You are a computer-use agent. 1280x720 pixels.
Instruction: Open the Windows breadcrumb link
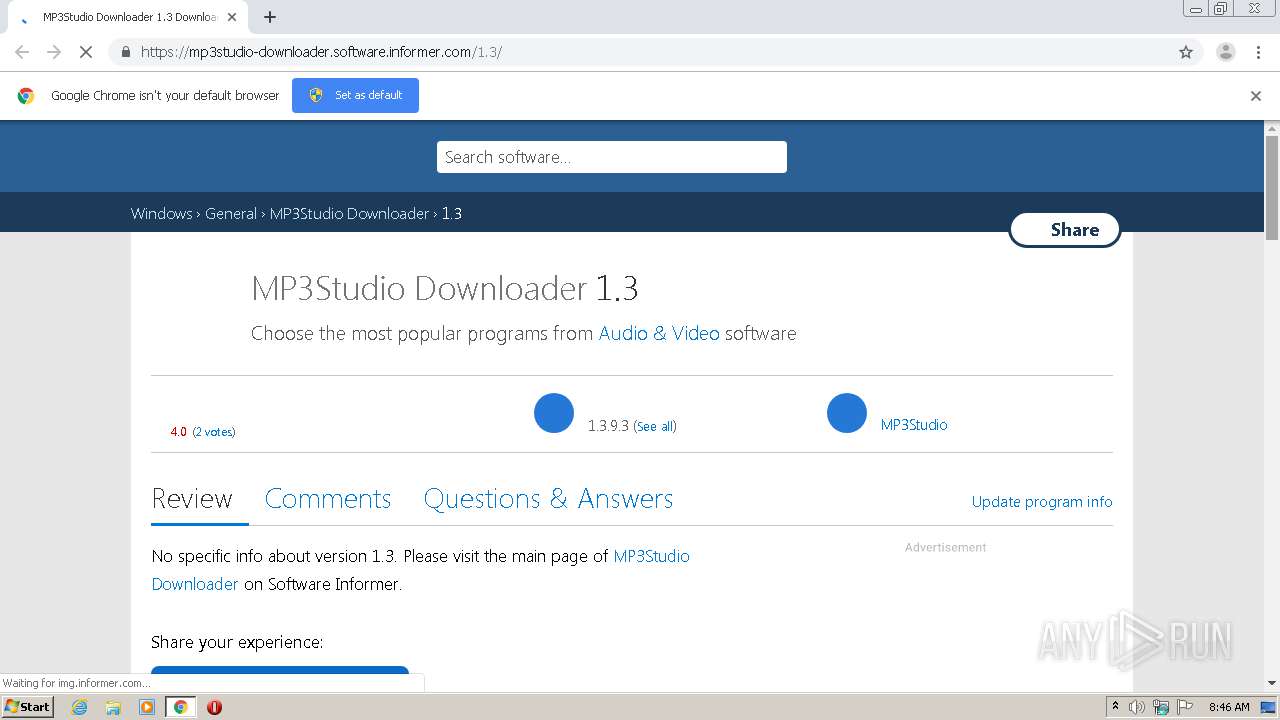(161, 213)
